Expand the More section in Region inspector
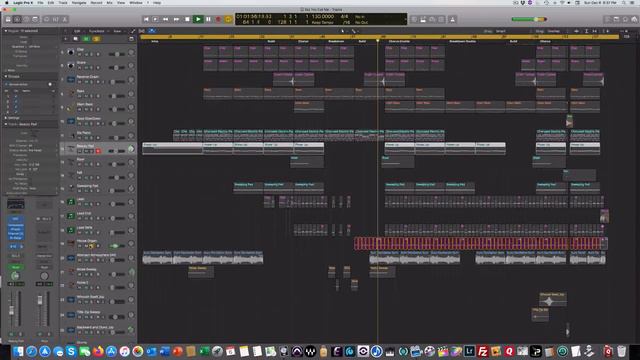This screenshot has width=640, height=360. (6, 70)
